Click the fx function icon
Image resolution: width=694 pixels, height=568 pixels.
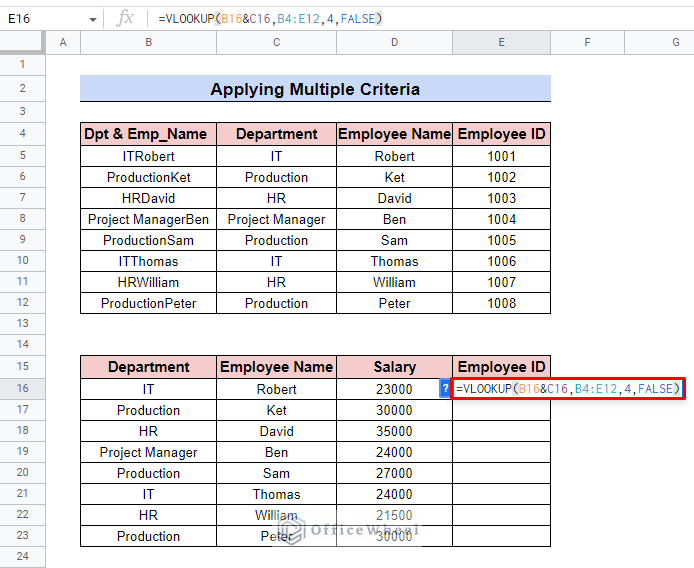click(125, 19)
